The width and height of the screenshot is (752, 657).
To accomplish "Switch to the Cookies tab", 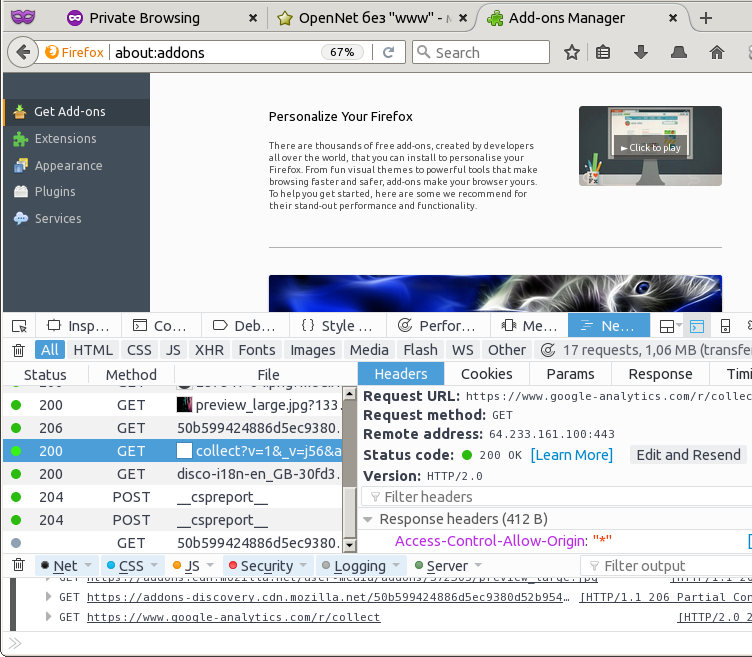I will pos(486,374).
